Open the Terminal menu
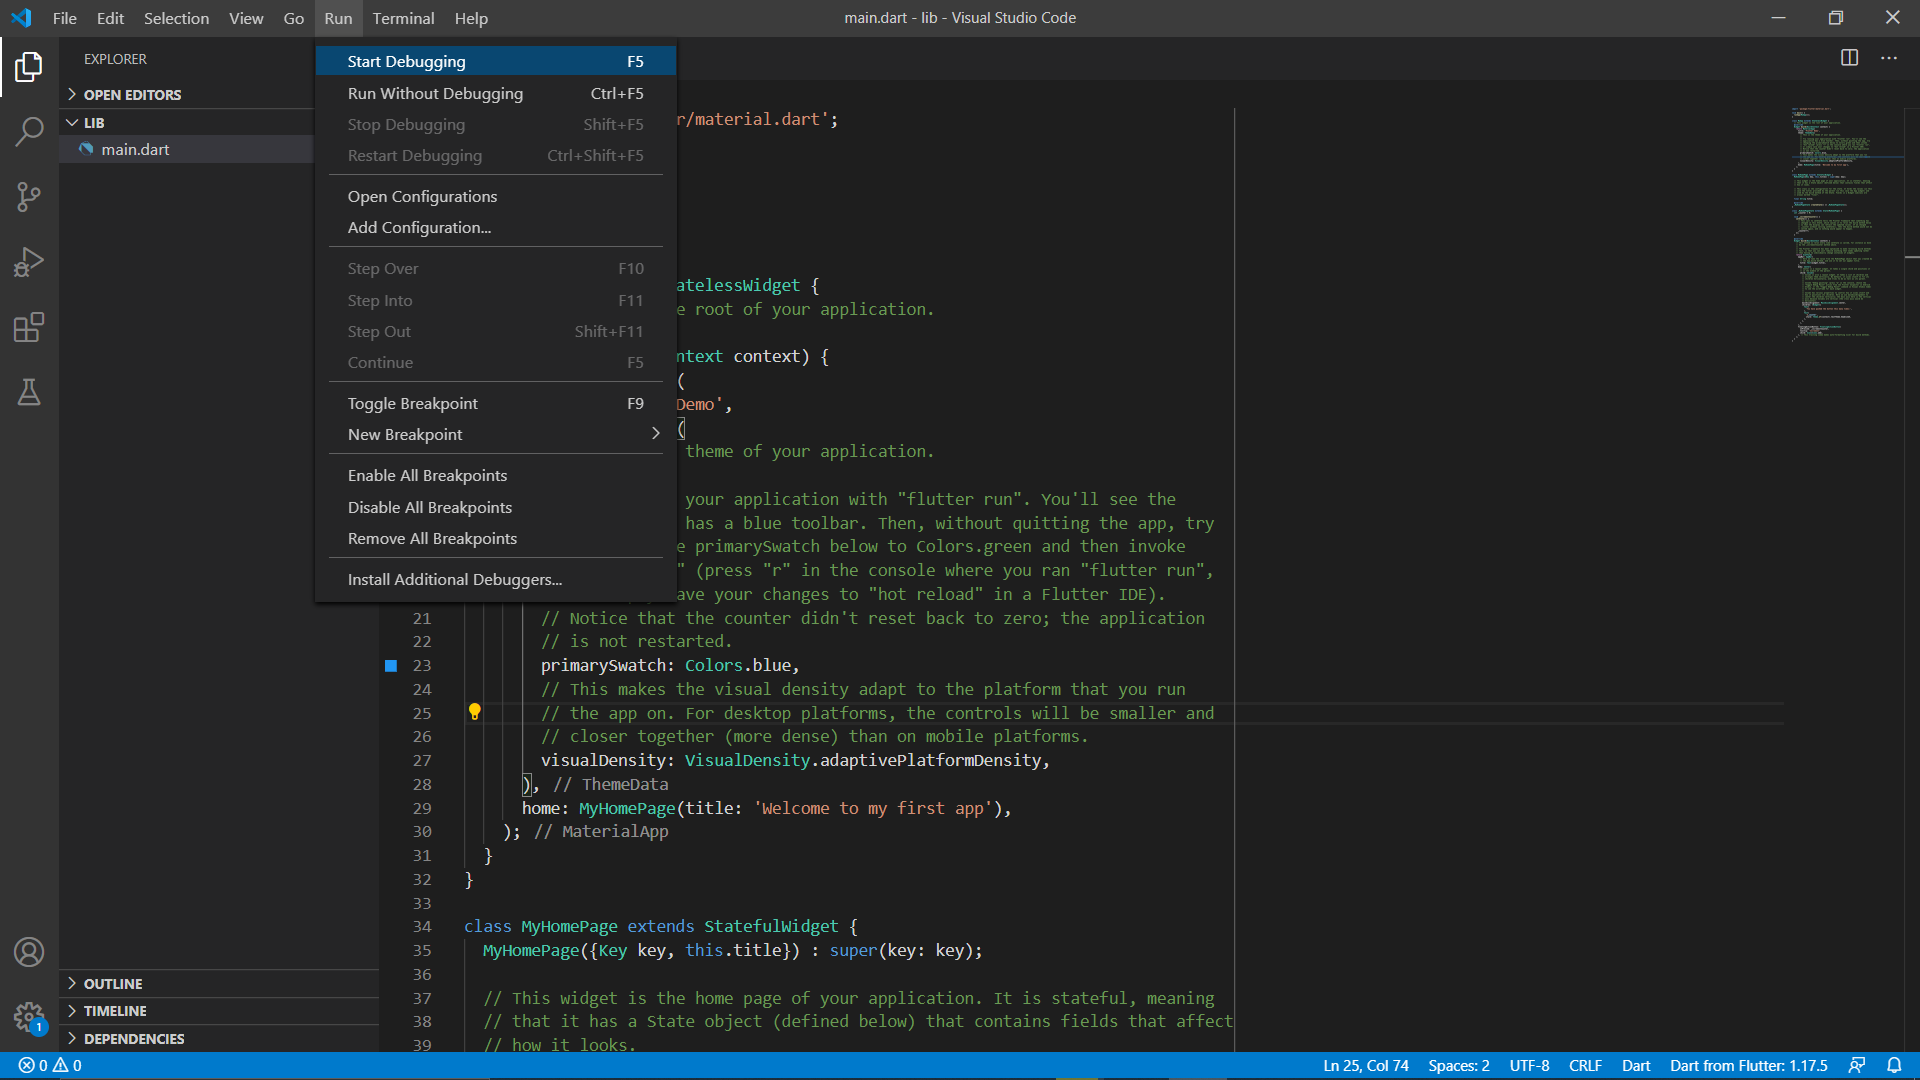1920x1080 pixels. pyautogui.click(x=403, y=18)
